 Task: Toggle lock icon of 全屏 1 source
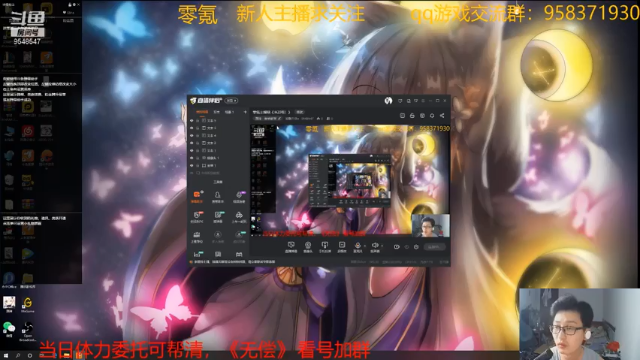(x=198, y=165)
